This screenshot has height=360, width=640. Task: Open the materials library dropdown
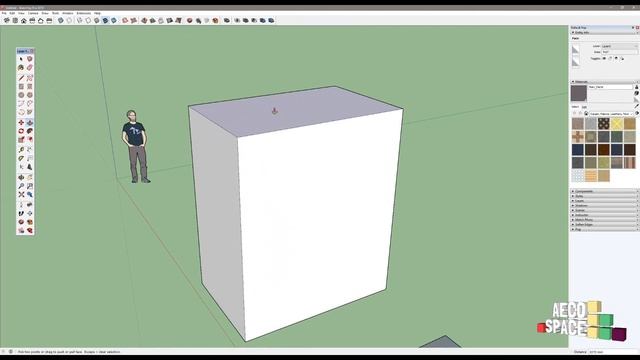coord(611,113)
